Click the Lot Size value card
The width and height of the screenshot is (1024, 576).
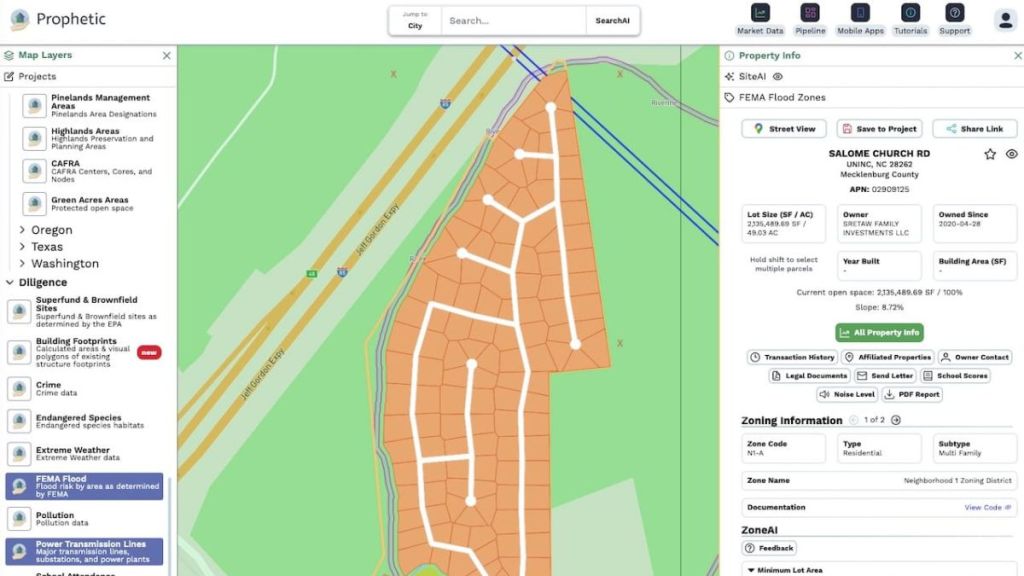(784, 223)
